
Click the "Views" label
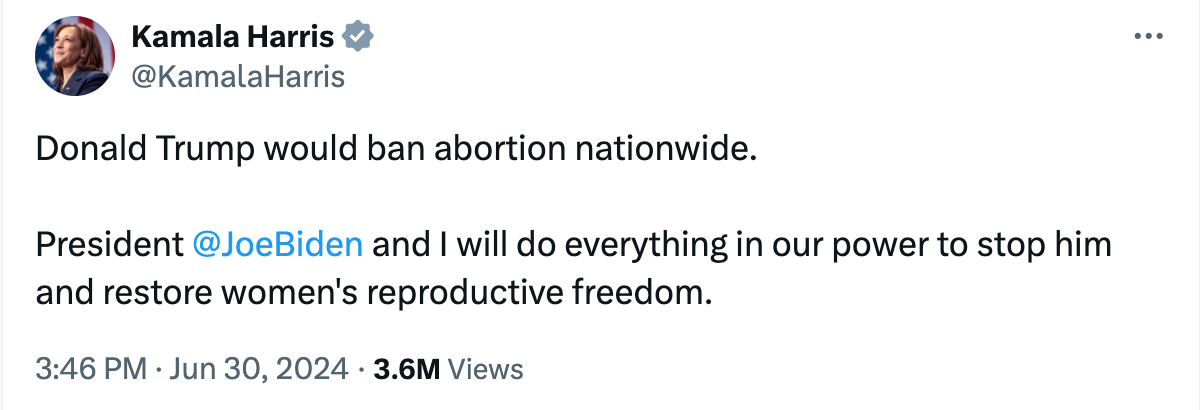tap(485, 369)
